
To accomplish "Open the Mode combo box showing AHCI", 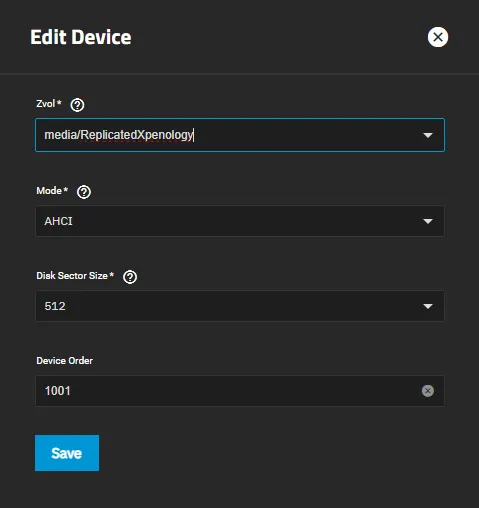I will pyautogui.click(x=240, y=221).
